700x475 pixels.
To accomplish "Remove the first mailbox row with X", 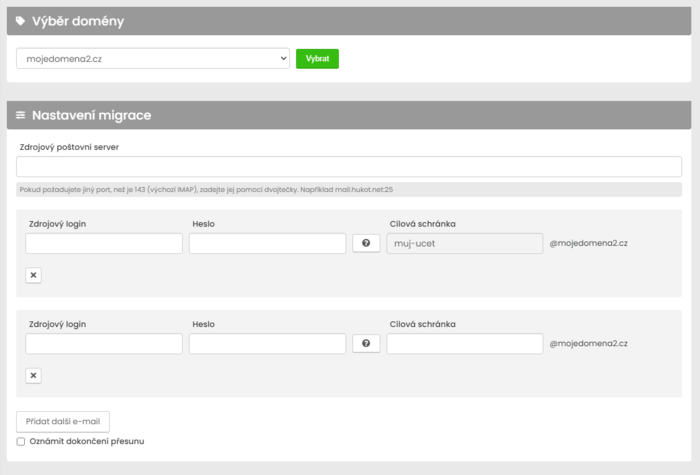I will coord(33,275).
